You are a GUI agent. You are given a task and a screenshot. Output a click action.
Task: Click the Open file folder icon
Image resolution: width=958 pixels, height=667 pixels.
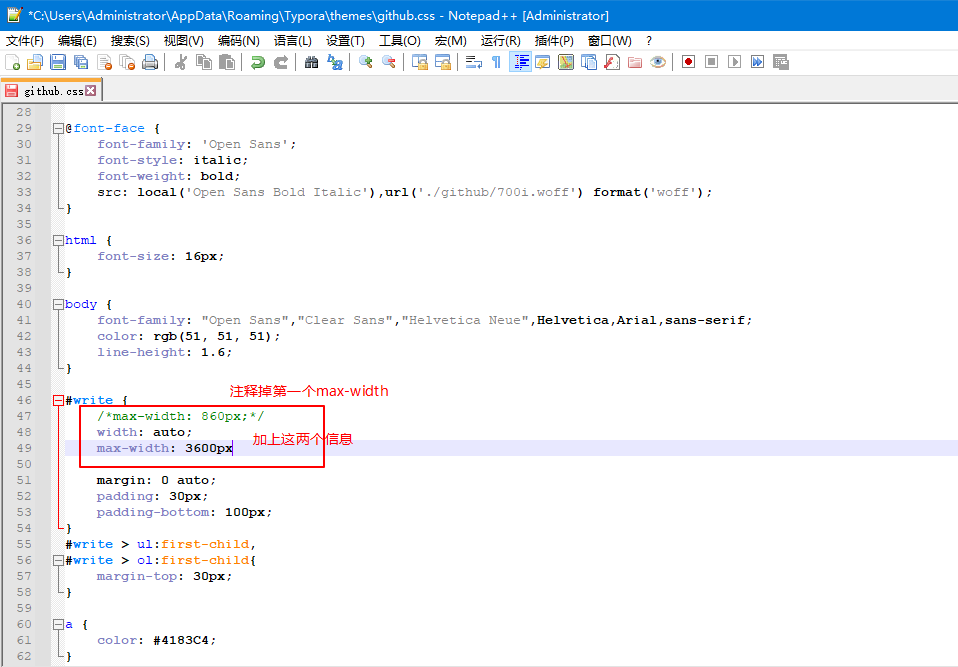click(x=35, y=62)
